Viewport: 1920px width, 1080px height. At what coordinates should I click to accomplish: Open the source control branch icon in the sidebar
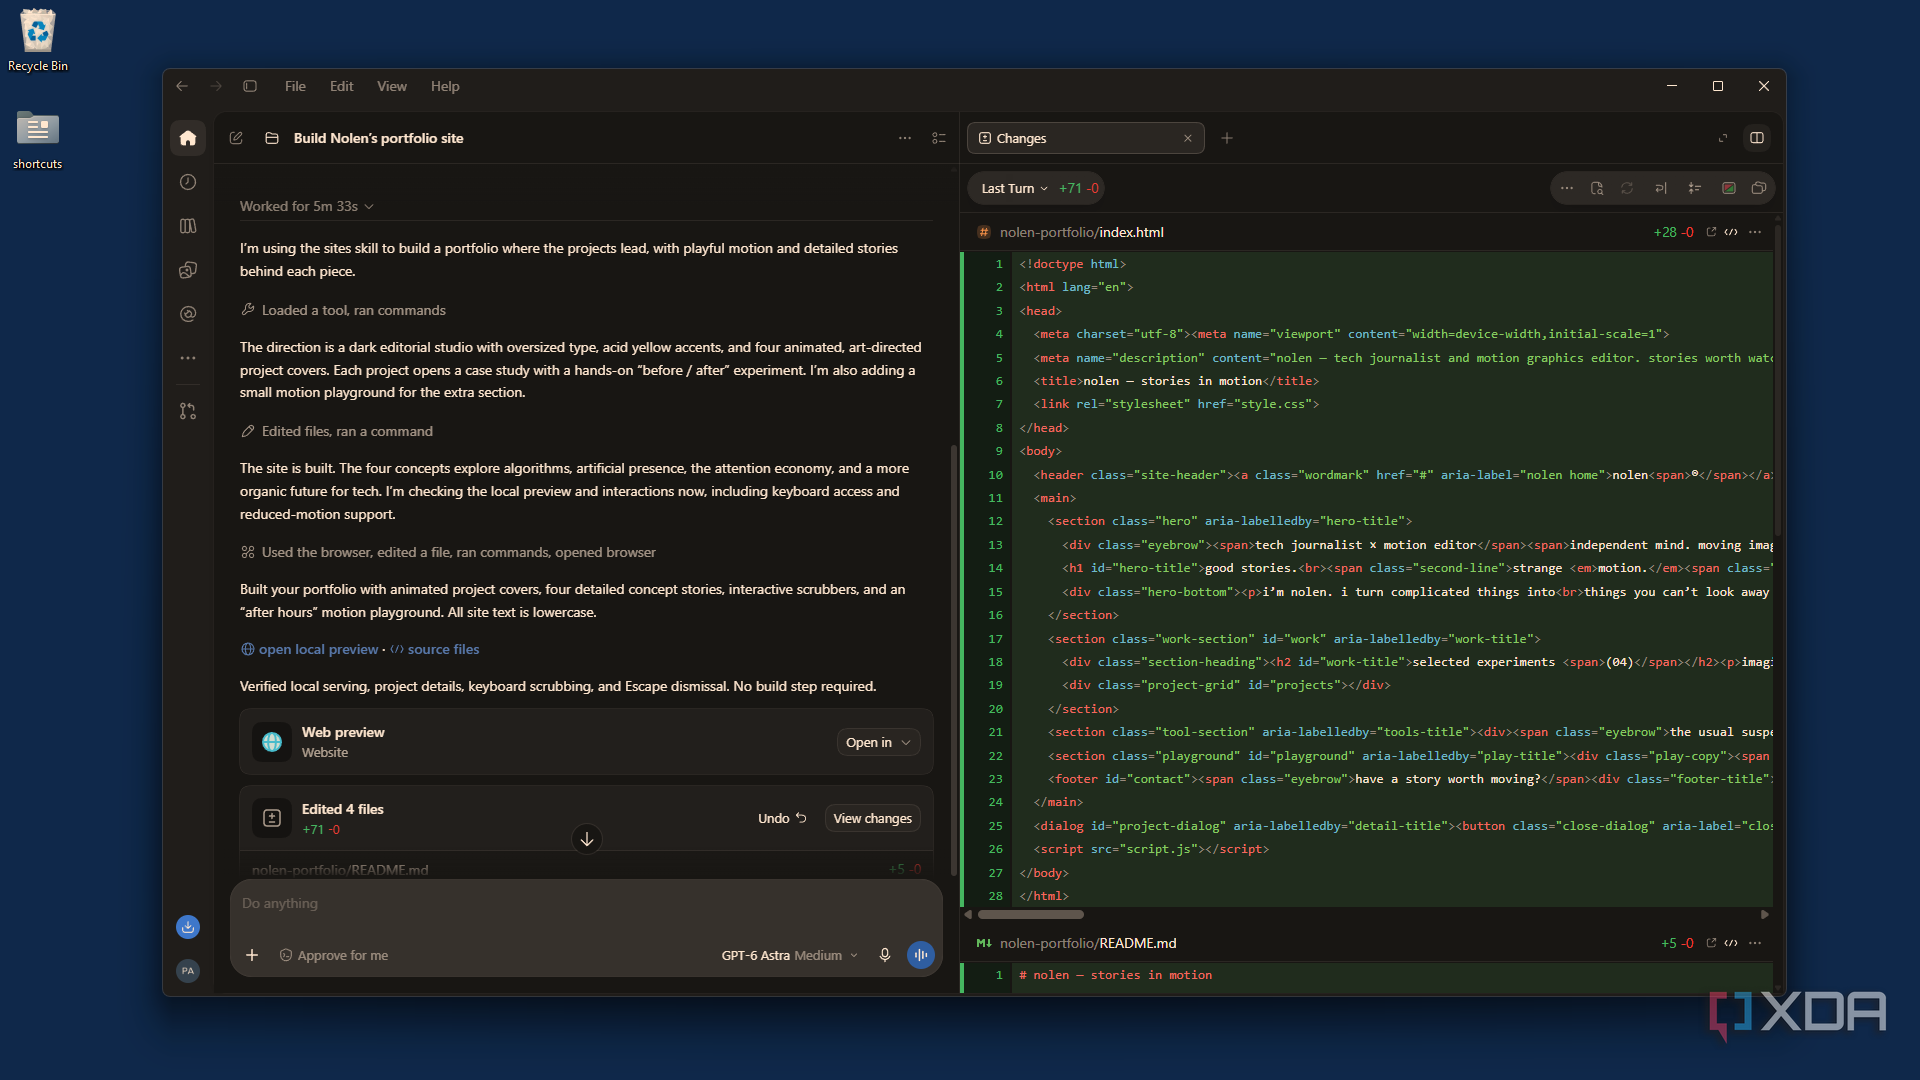pyautogui.click(x=188, y=411)
